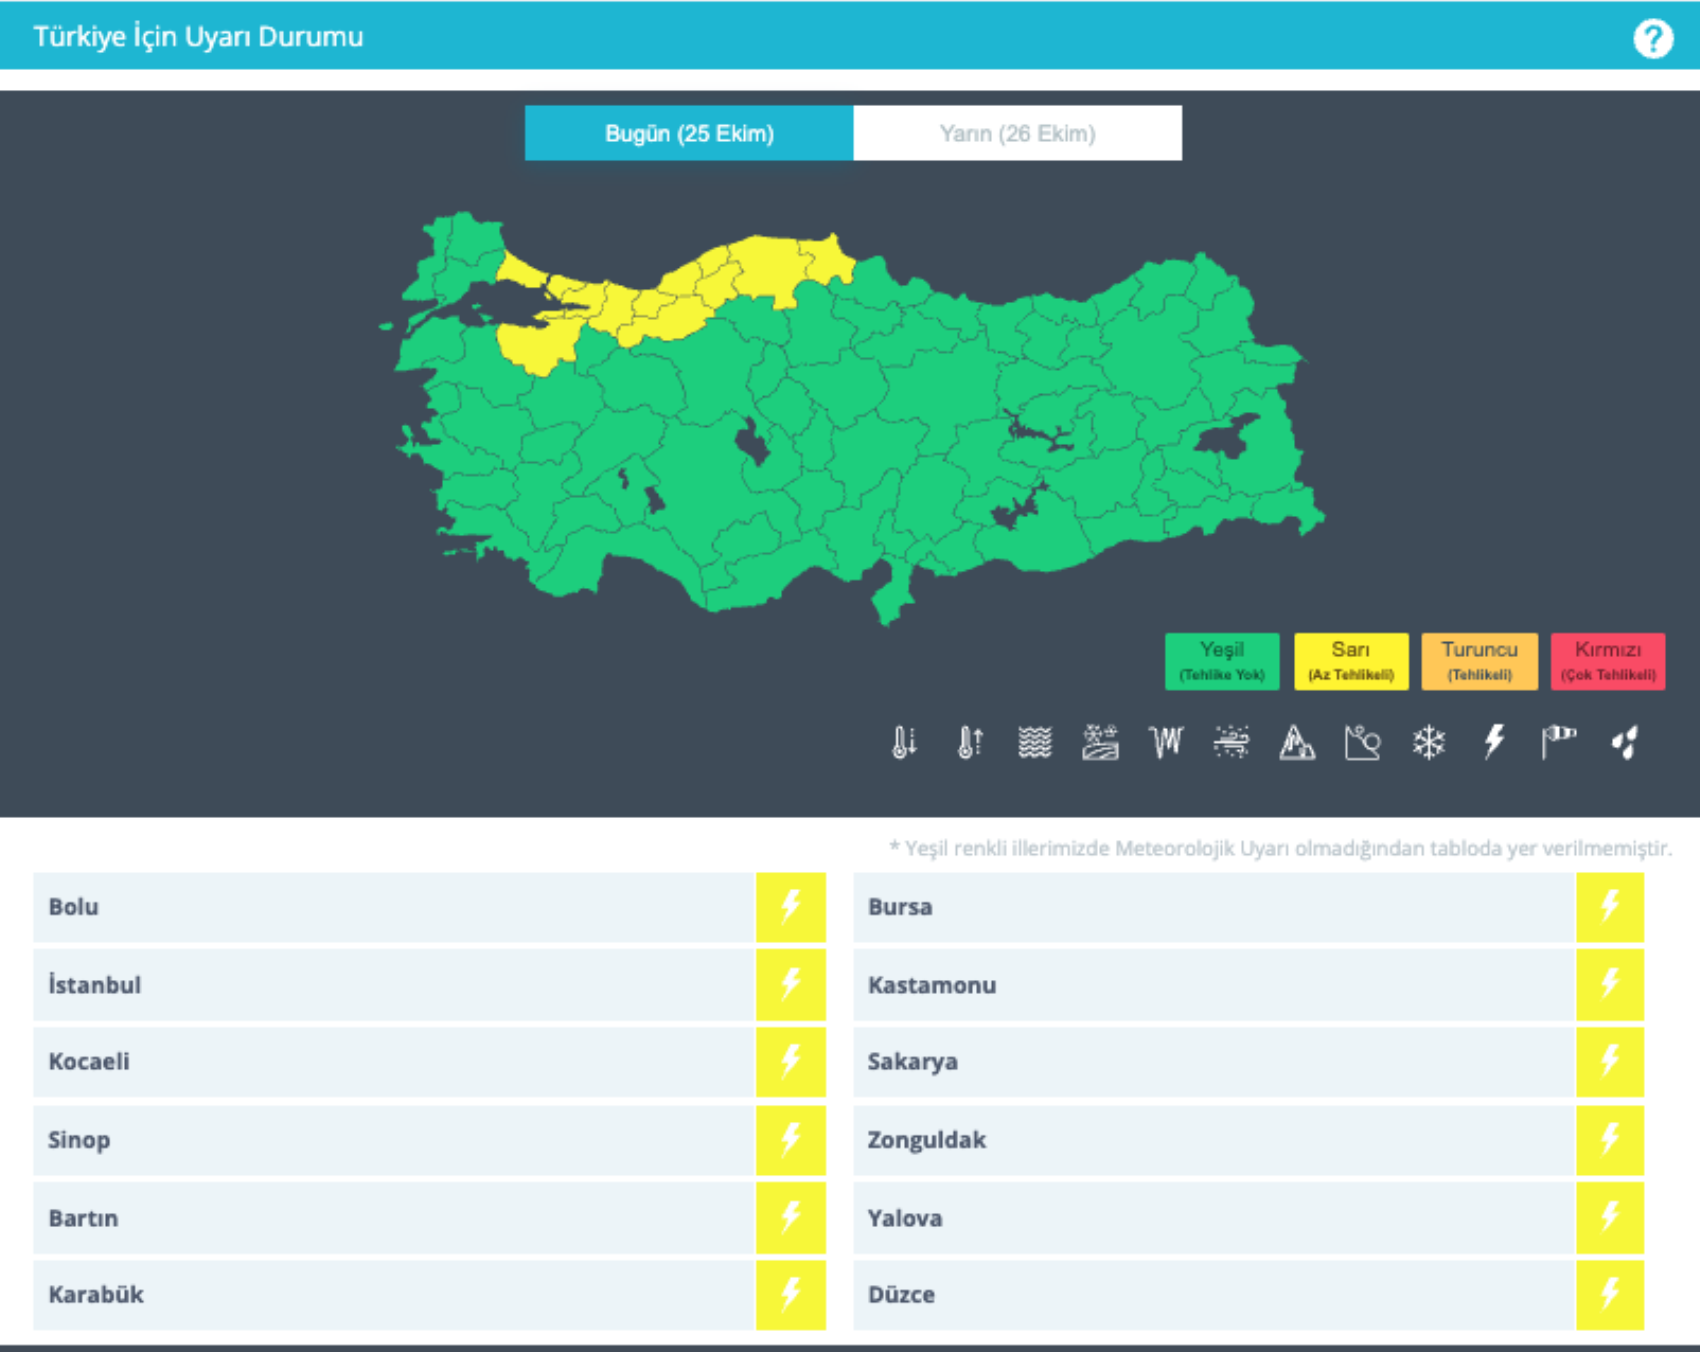
Task: Click the hot temperature rise thermometer icon
Action: 970,743
